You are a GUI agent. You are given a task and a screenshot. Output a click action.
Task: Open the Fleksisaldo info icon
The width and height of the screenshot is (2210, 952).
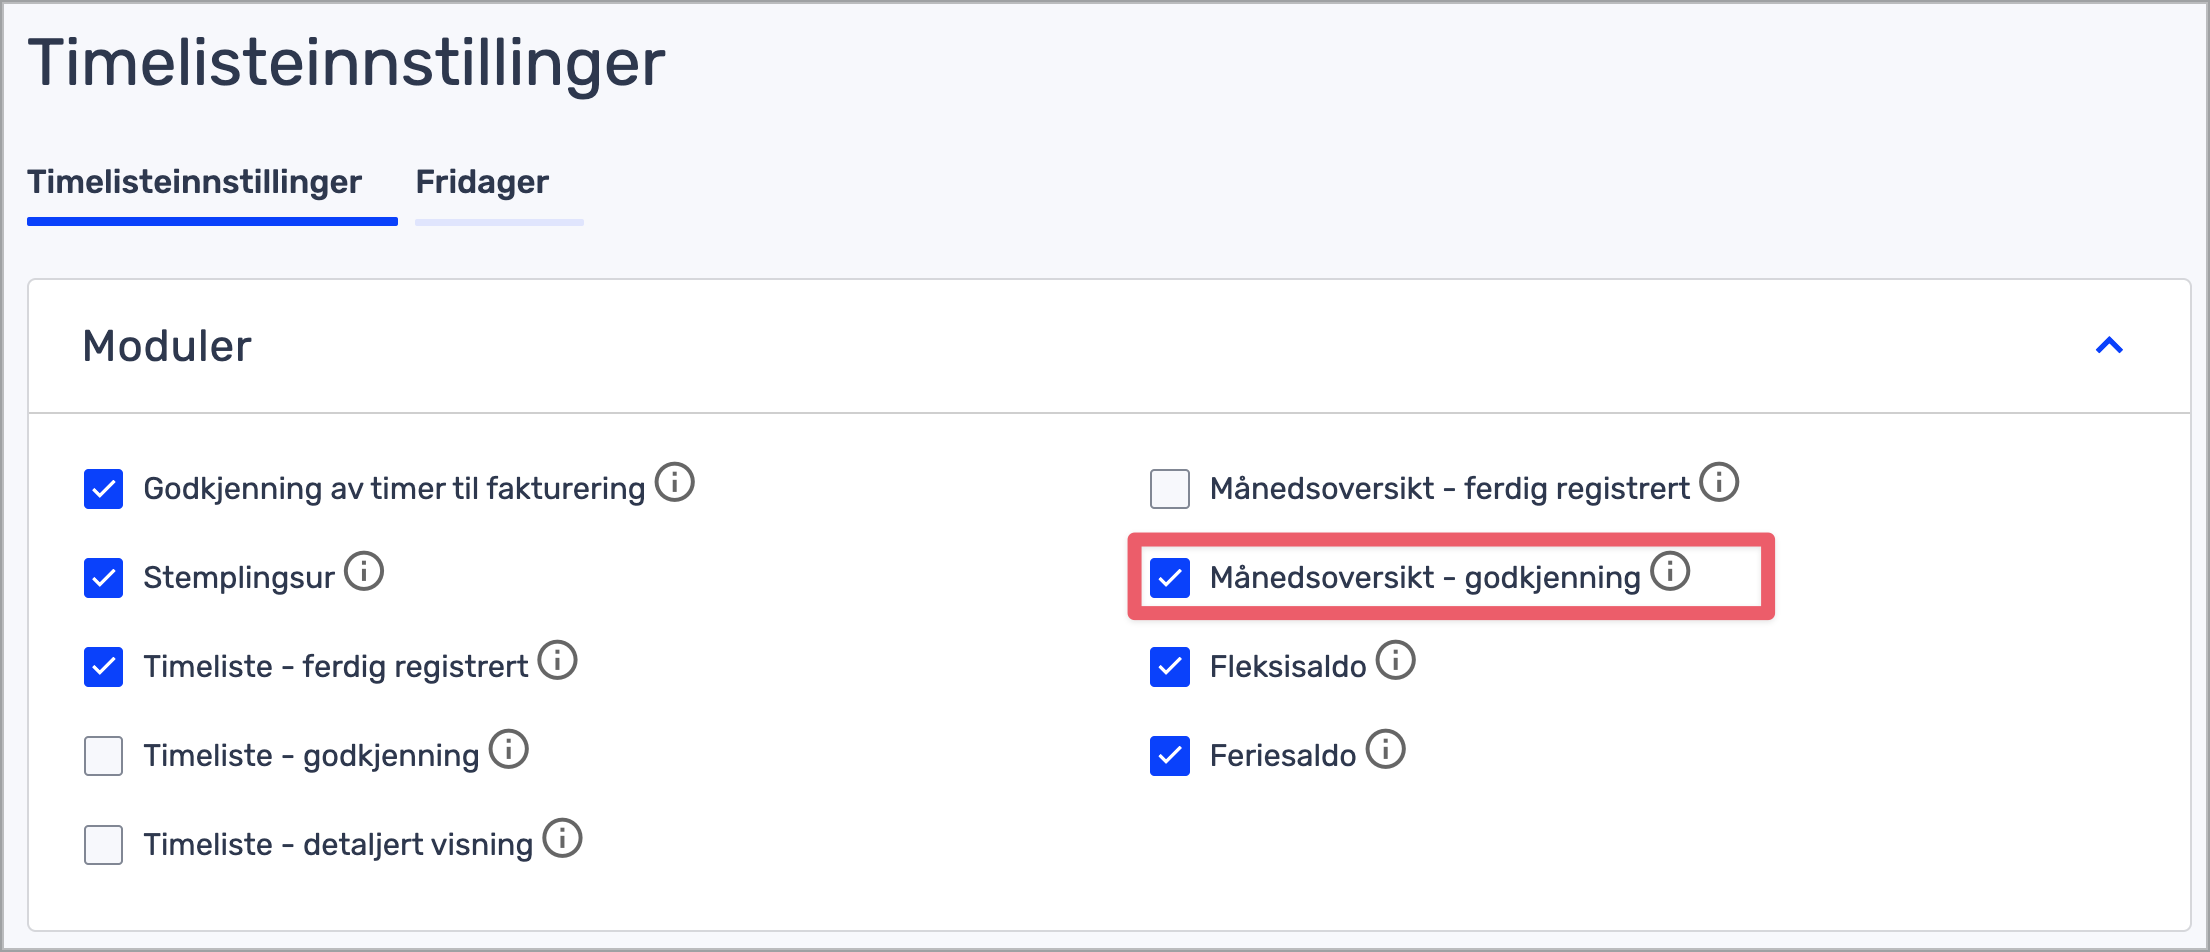[x=1396, y=660]
